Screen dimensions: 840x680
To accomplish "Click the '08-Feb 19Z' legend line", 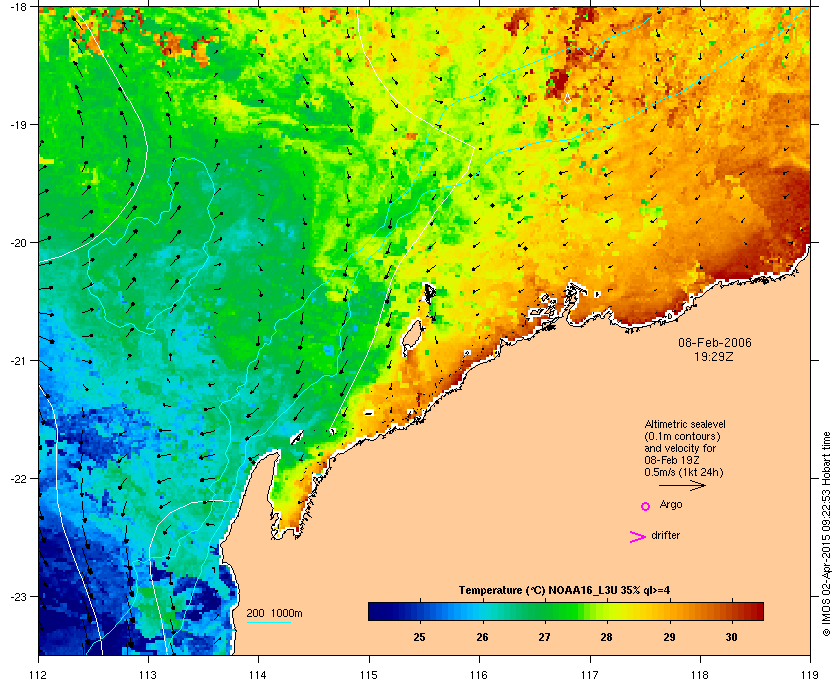I will click(x=672, y=460).
